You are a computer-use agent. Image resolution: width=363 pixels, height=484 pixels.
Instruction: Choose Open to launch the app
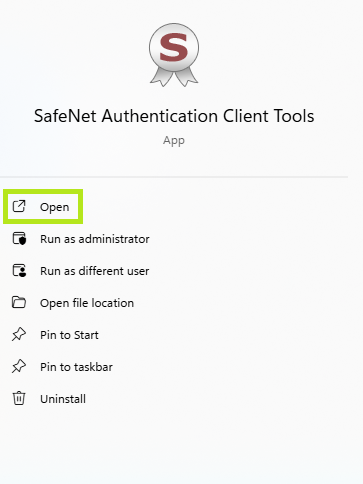[43, 207]
